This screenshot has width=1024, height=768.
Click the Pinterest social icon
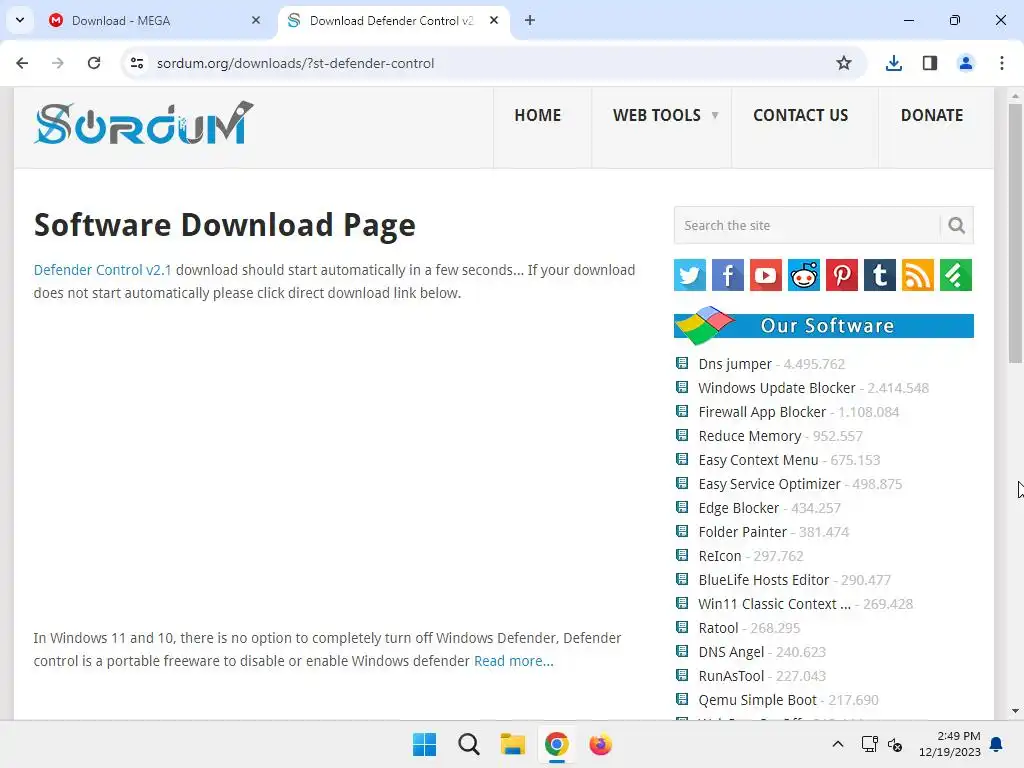(x=842, y=275)
